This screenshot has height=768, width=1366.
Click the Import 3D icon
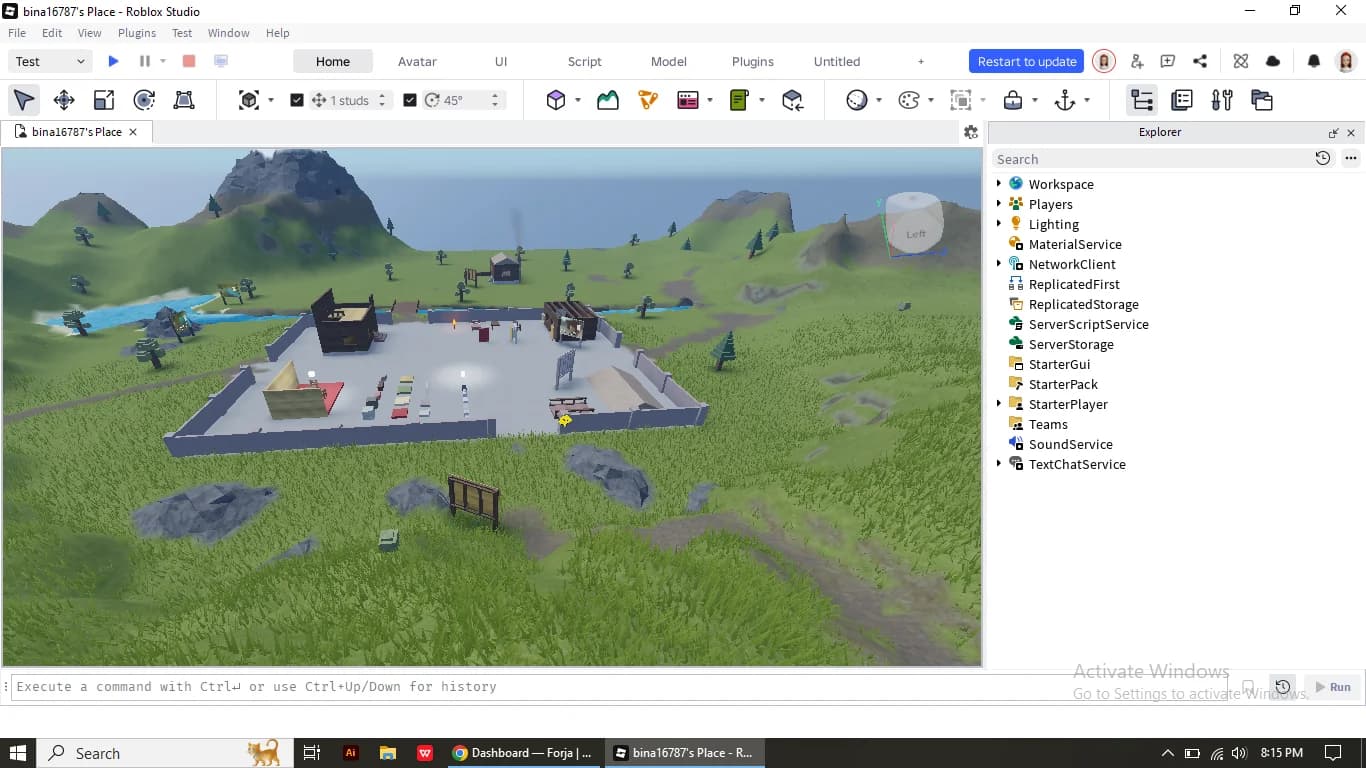(x=792, y=100)
